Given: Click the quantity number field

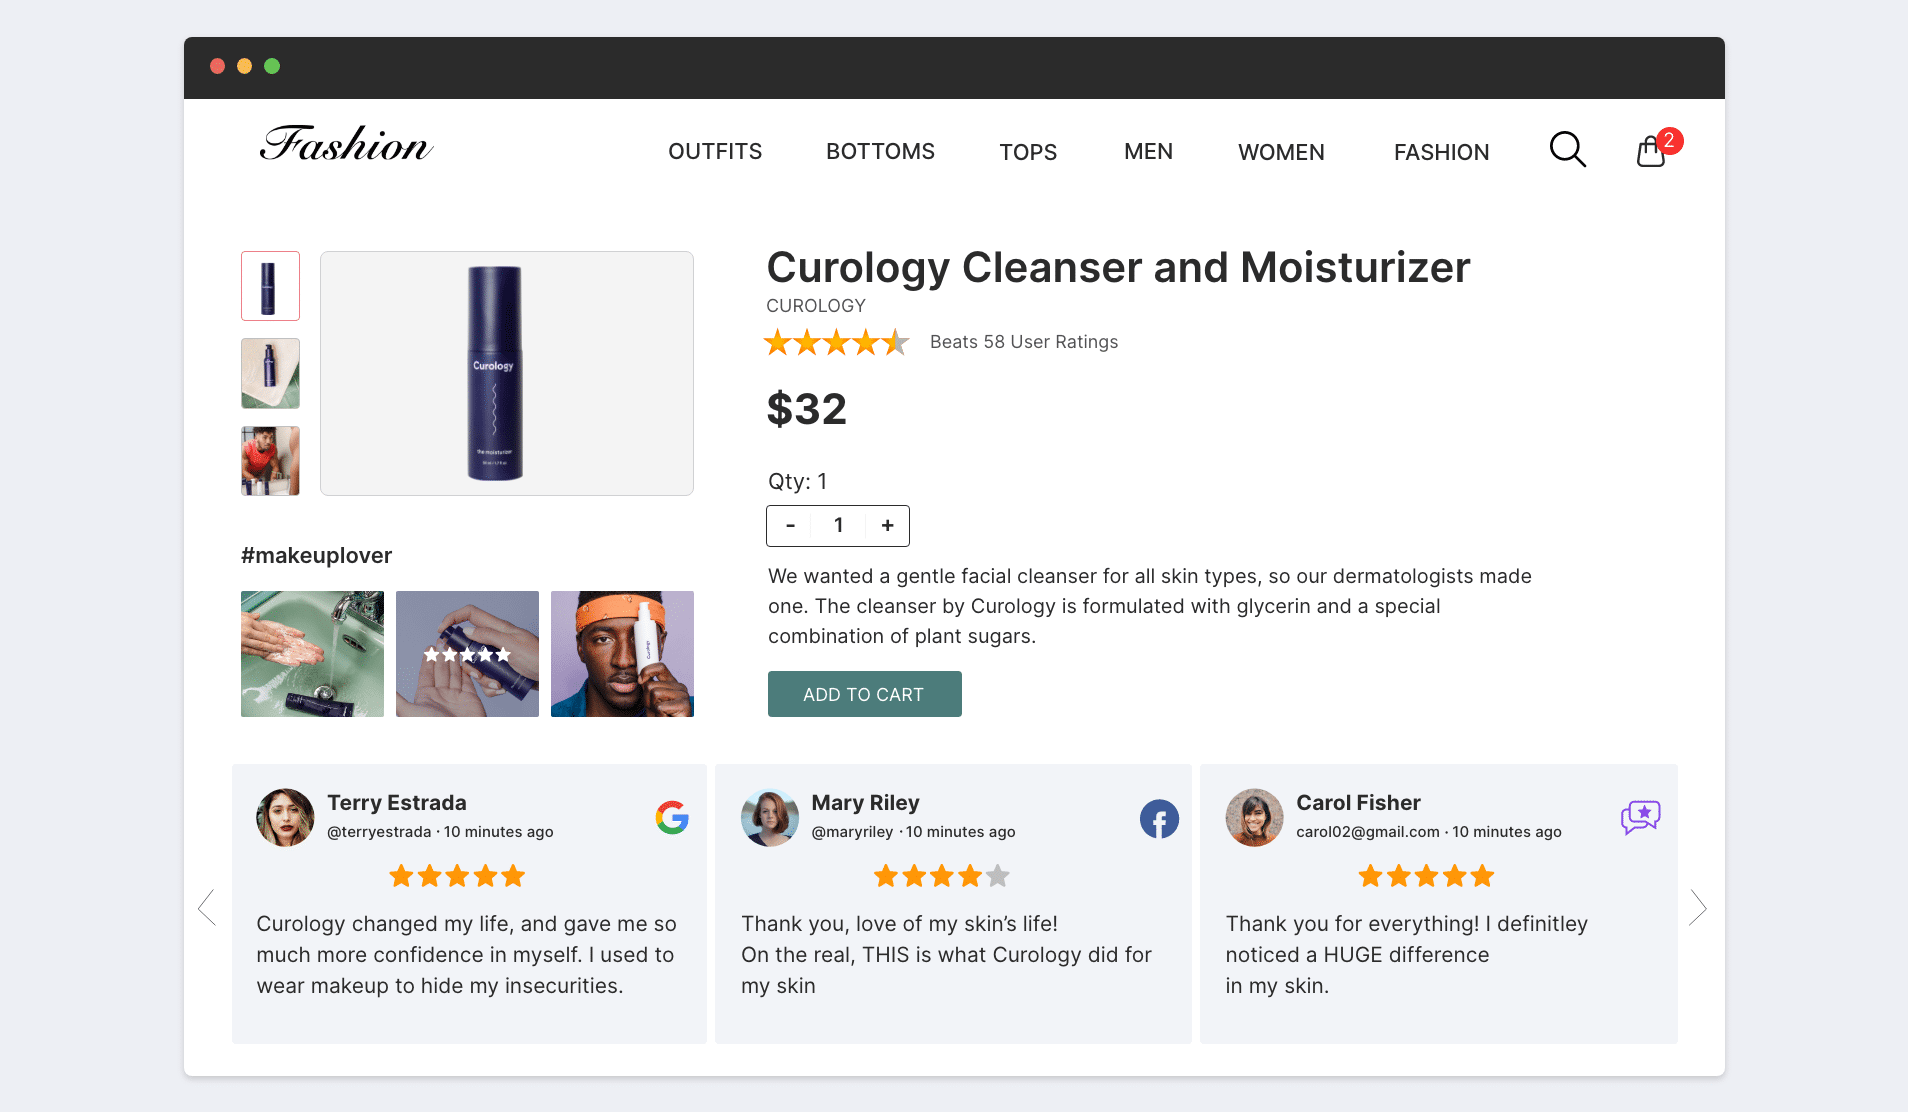Looking at the screenshot, I should [839, 526].
